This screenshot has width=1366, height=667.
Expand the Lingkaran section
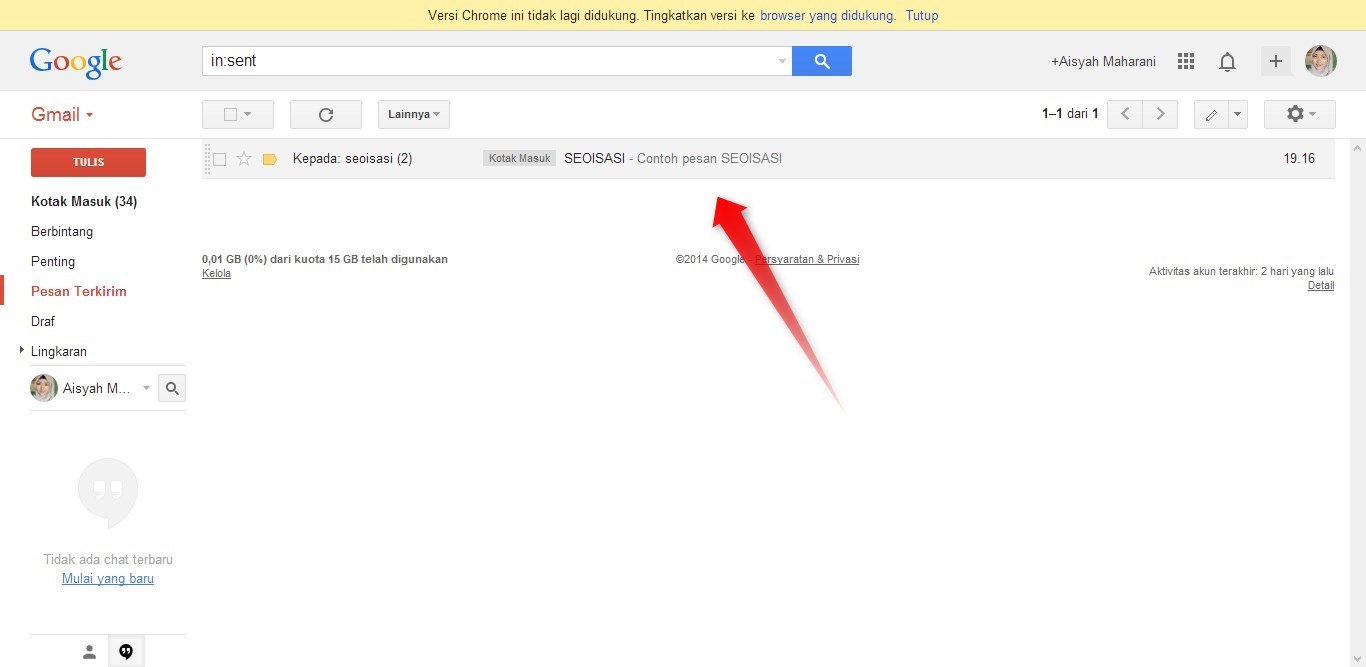(x=22, y=351)
